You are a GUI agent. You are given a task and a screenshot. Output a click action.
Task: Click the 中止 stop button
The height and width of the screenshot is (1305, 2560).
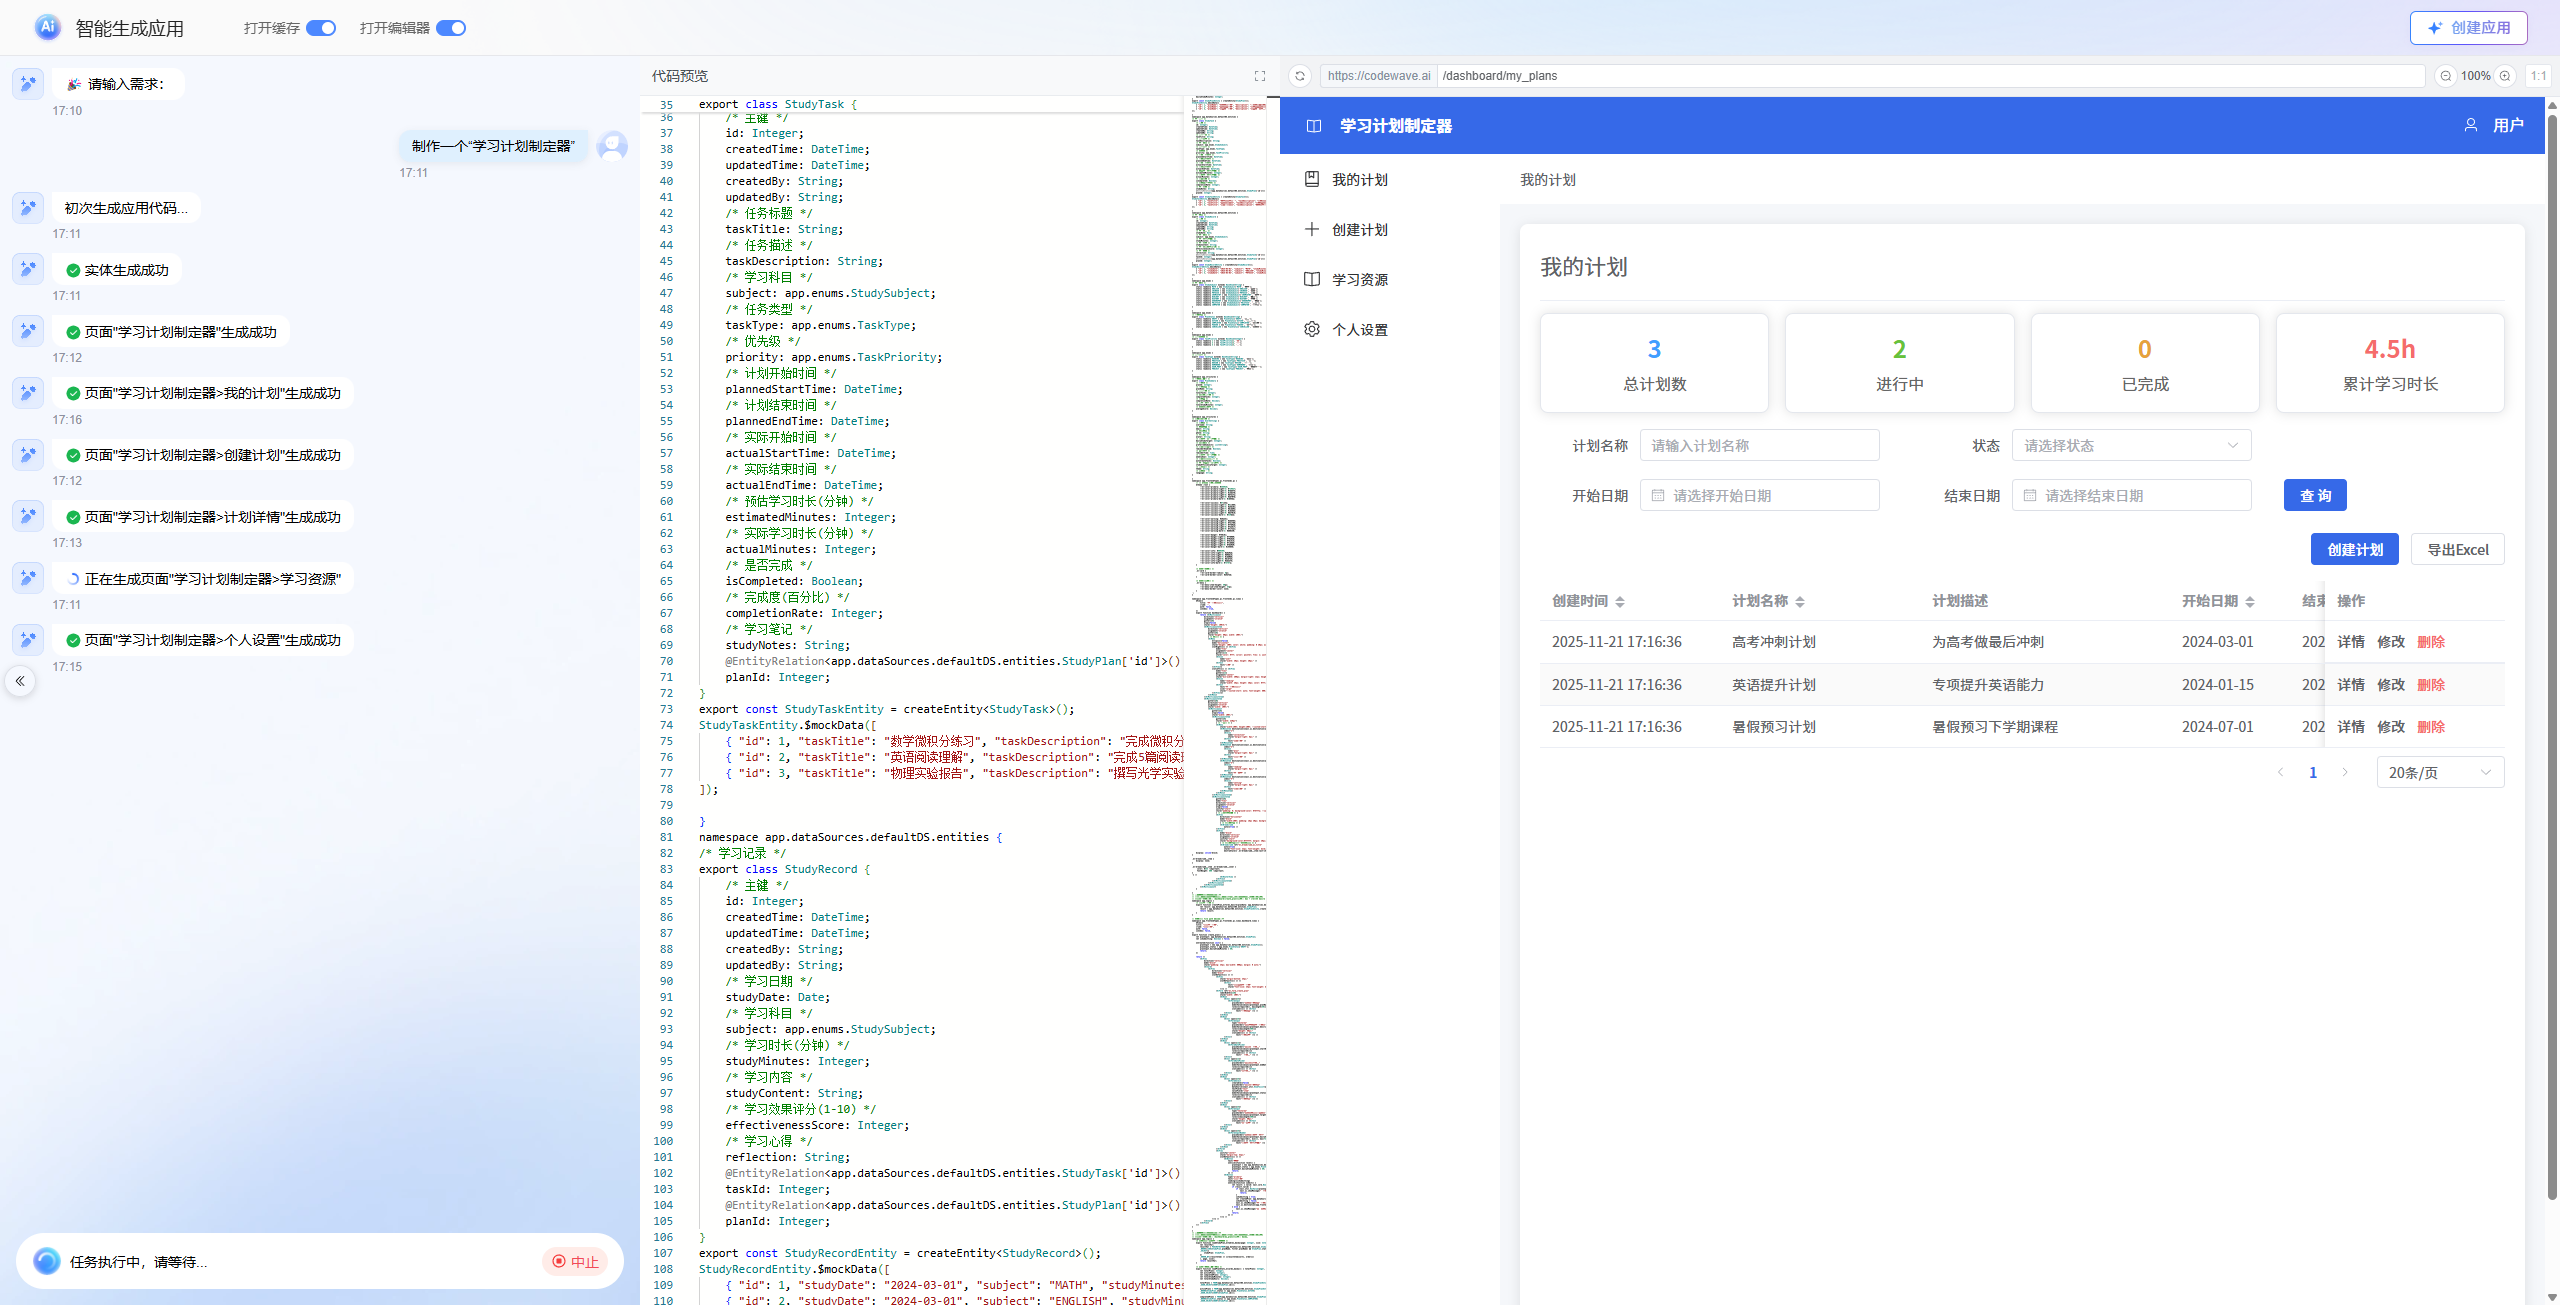(576, 1262)
